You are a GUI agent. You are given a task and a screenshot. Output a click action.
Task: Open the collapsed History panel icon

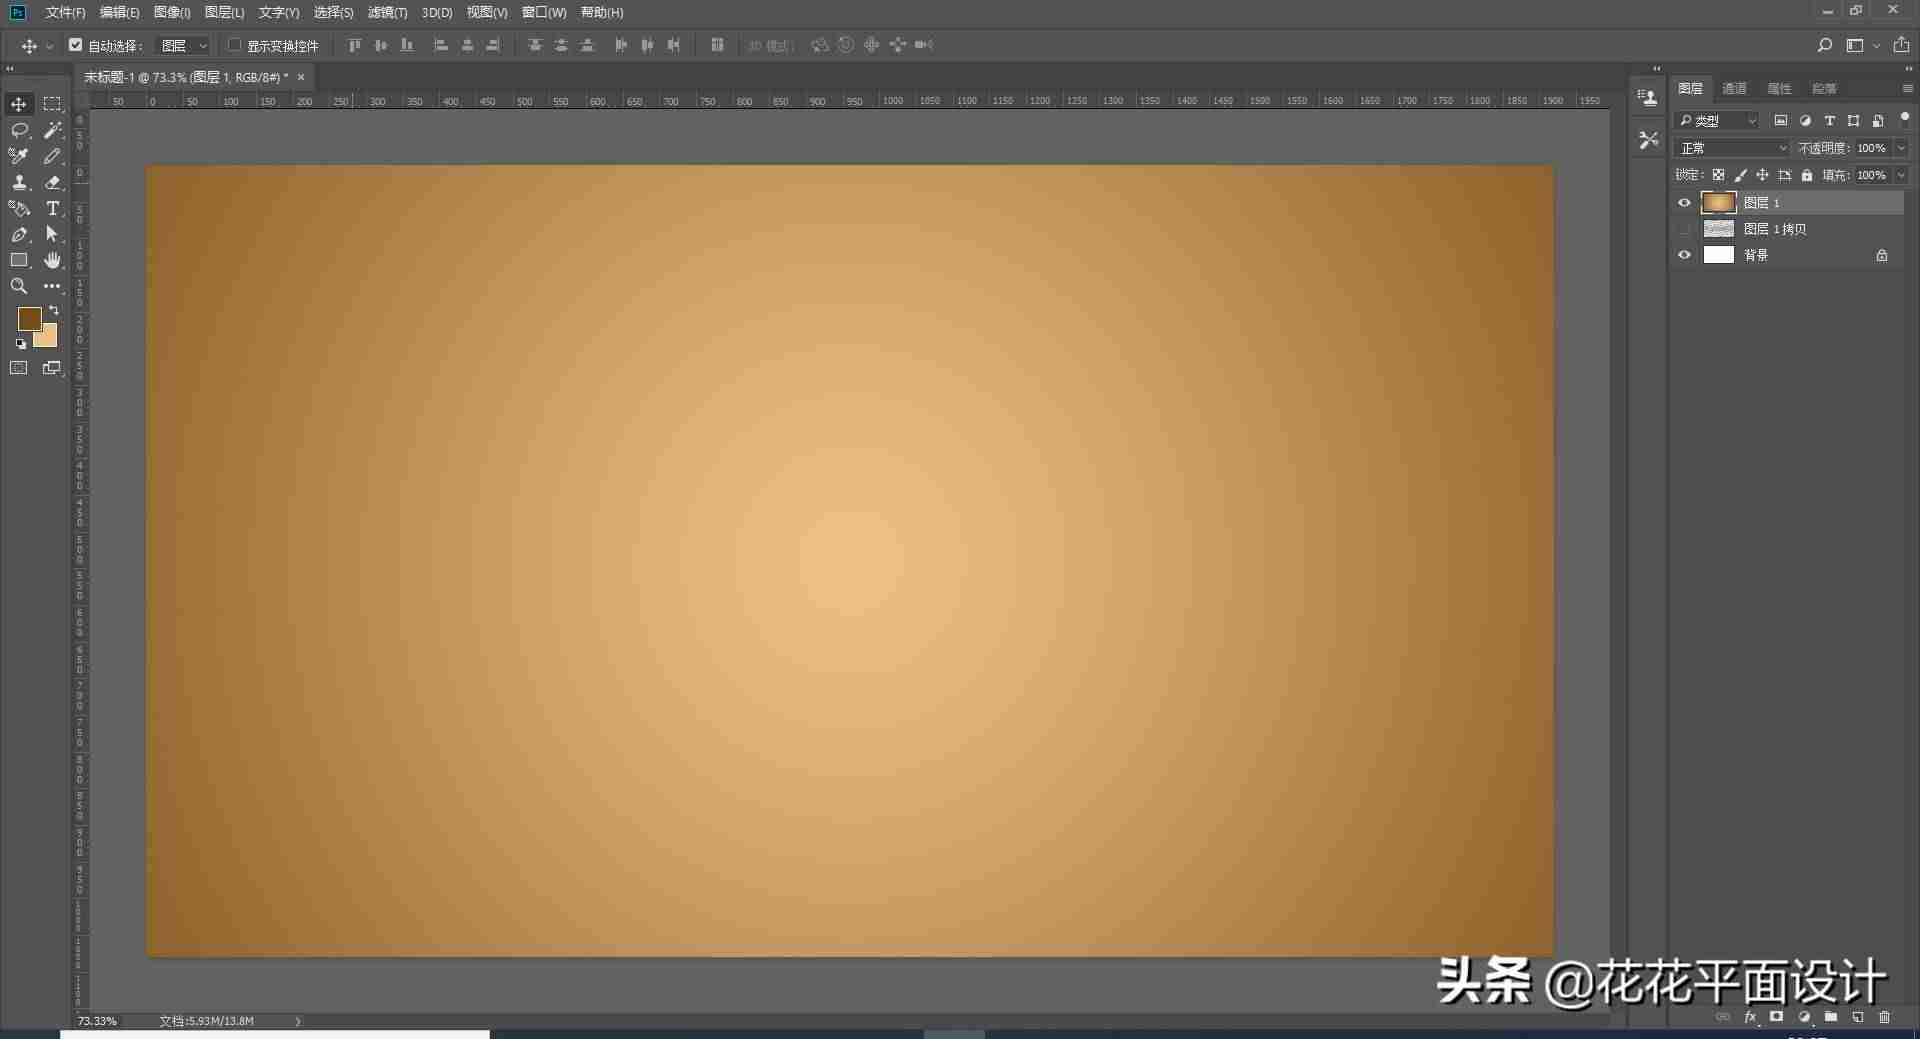(x=1648, y=97)
